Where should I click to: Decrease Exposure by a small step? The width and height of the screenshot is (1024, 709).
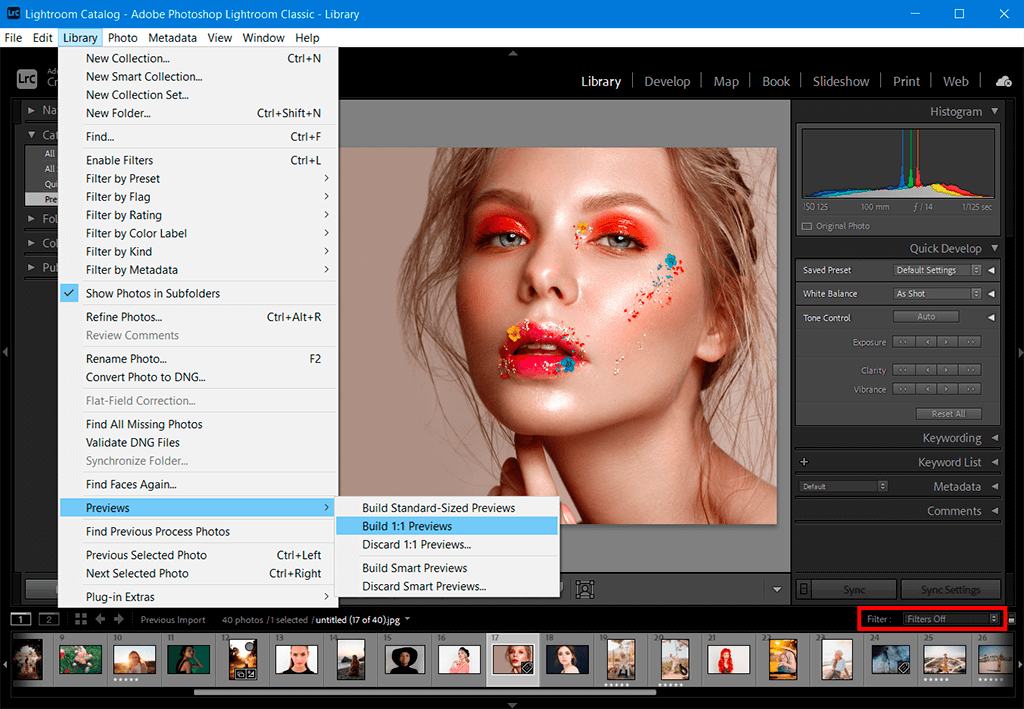point(926,341)
